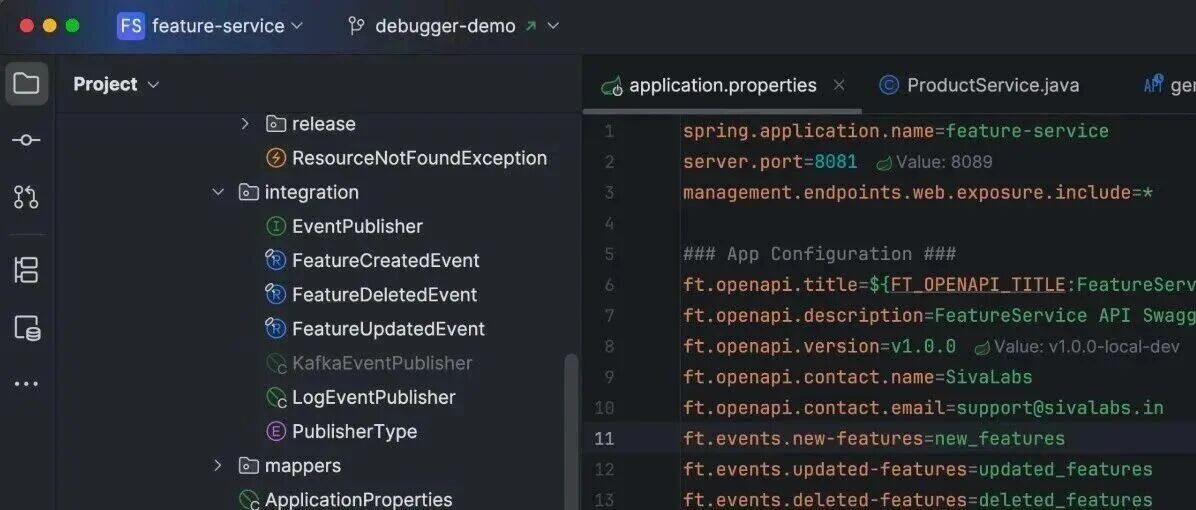1196x510 pixels.
Task: Click the record icon of FeatureUpdatedEvent
Action: [x=275, y=329]
